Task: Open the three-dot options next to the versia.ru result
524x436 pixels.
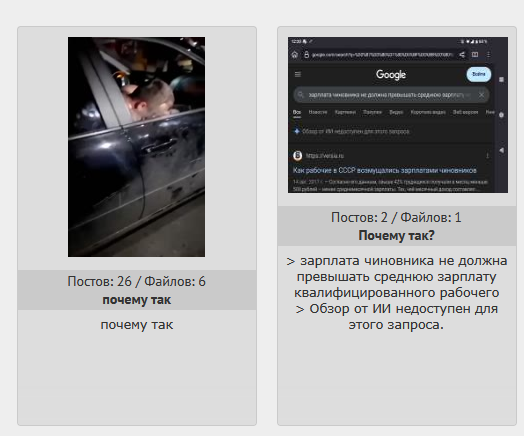Action: pyautogui.click(x=488, y=156)
